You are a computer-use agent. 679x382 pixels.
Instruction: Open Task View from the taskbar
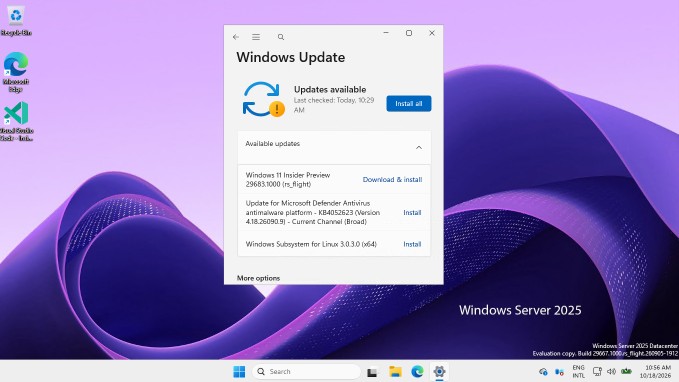coord(372,372)
